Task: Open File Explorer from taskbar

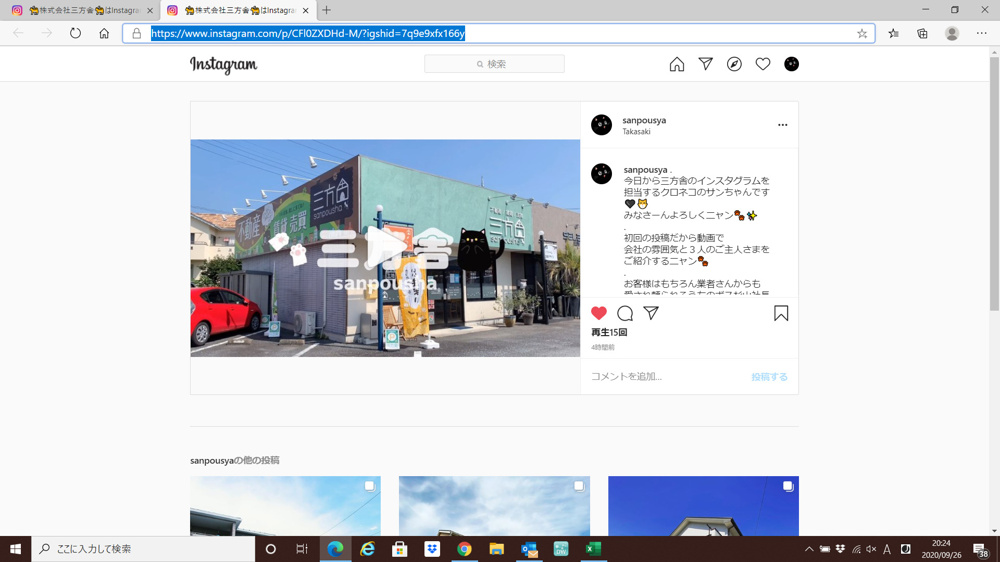Action: click(x=496, y=549)
